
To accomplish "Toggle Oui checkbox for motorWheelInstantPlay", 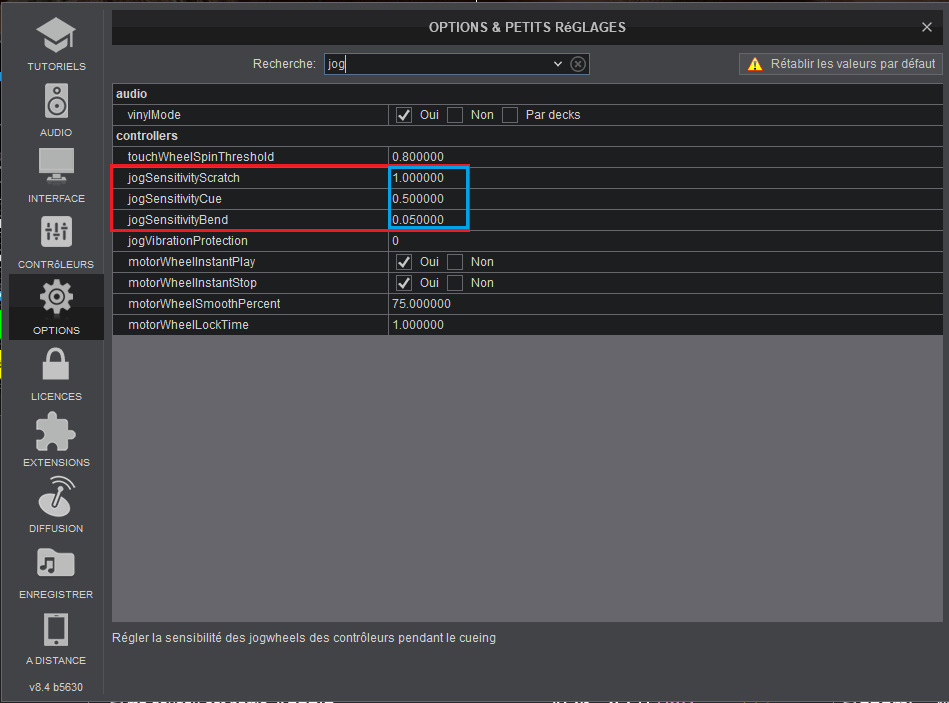I will 404,262.
